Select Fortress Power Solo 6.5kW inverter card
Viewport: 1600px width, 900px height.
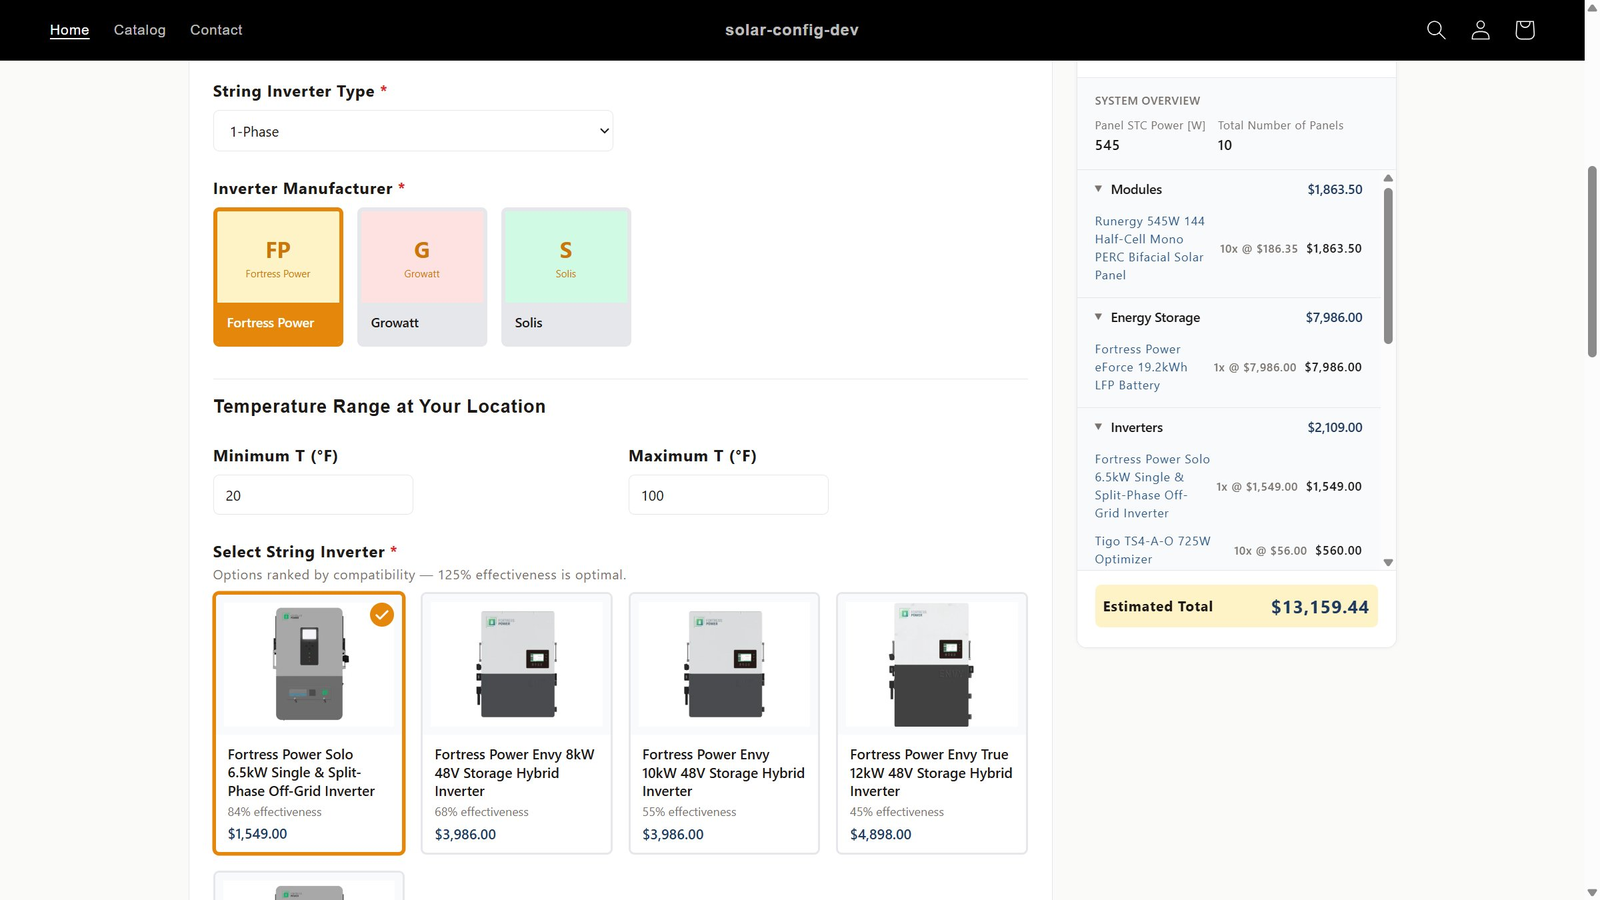[309, 723]
